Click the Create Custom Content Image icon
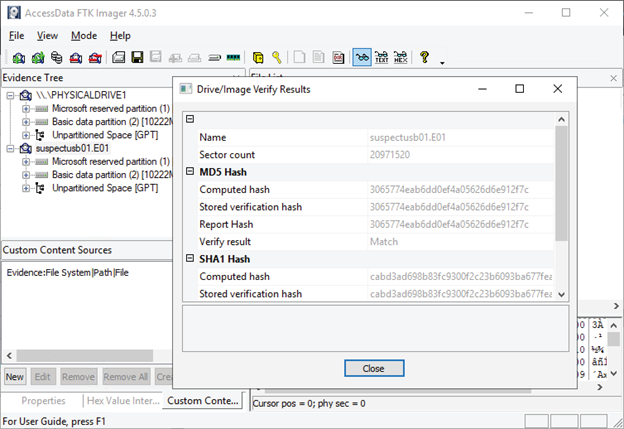The image size is (624, 429). point(194,58)
